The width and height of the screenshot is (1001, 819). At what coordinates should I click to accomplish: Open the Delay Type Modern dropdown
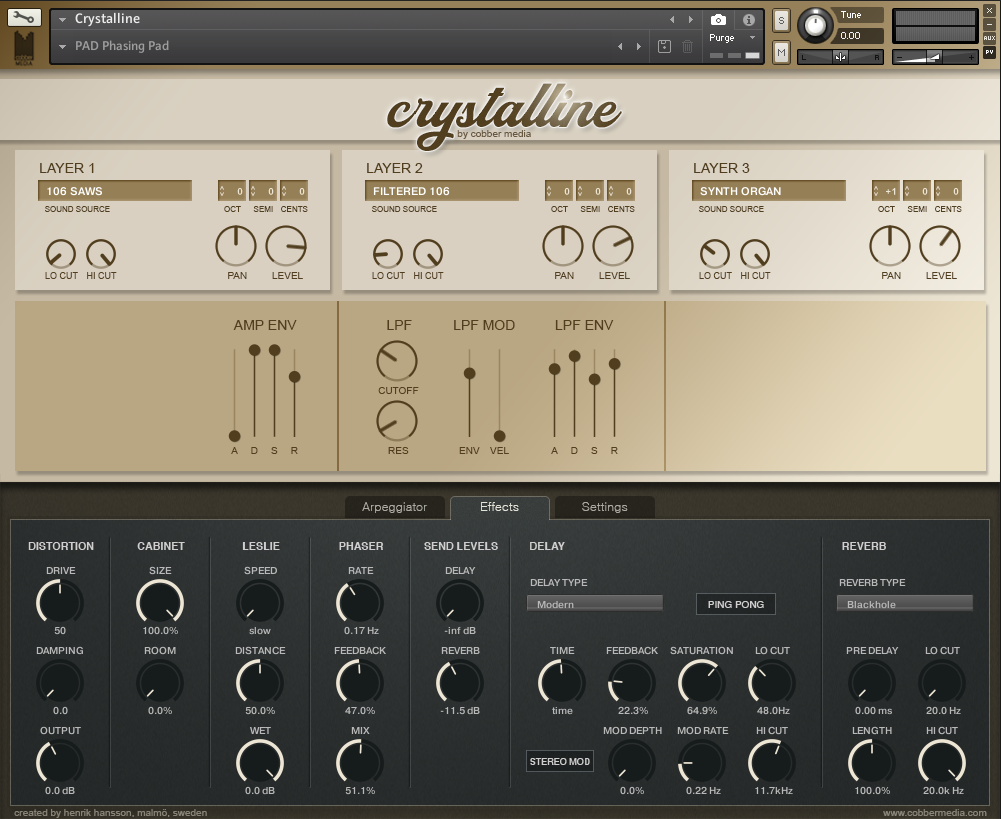[x=594, y=603]
